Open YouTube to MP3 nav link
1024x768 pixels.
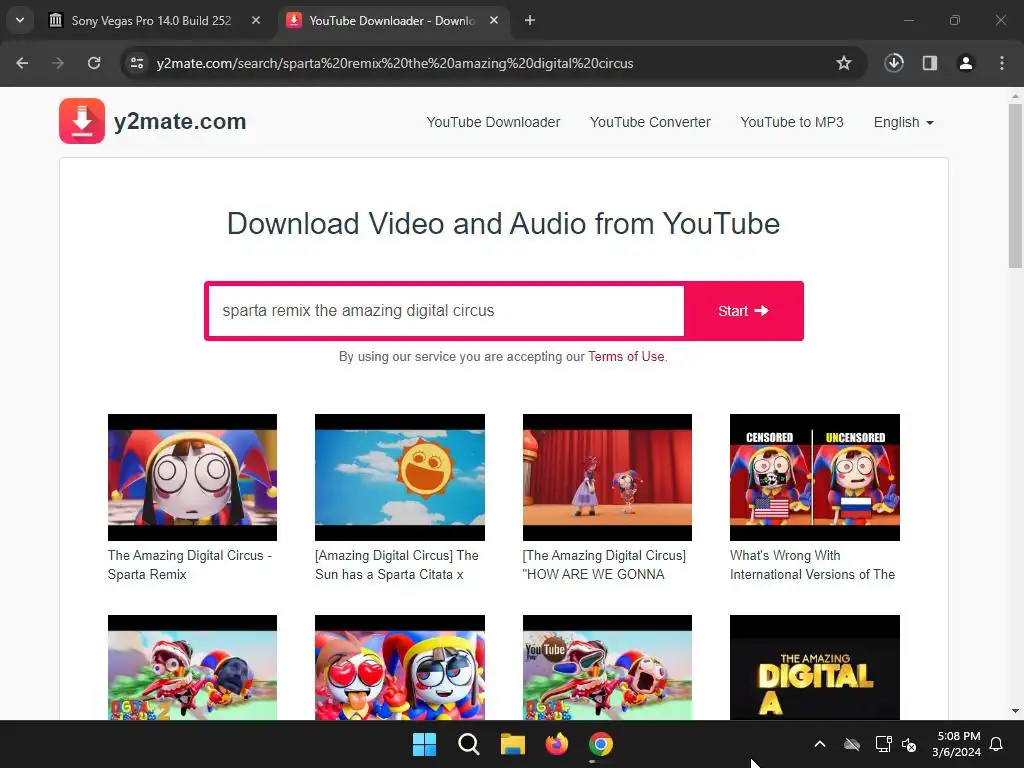tap(792, 122)
